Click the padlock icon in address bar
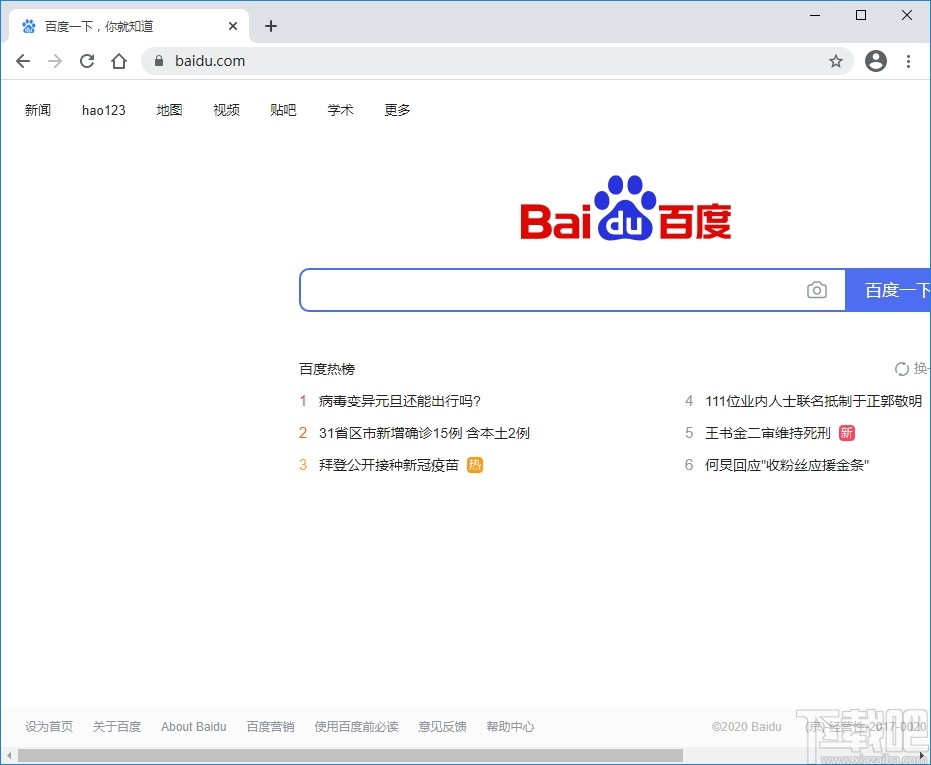 click(158, 61)
